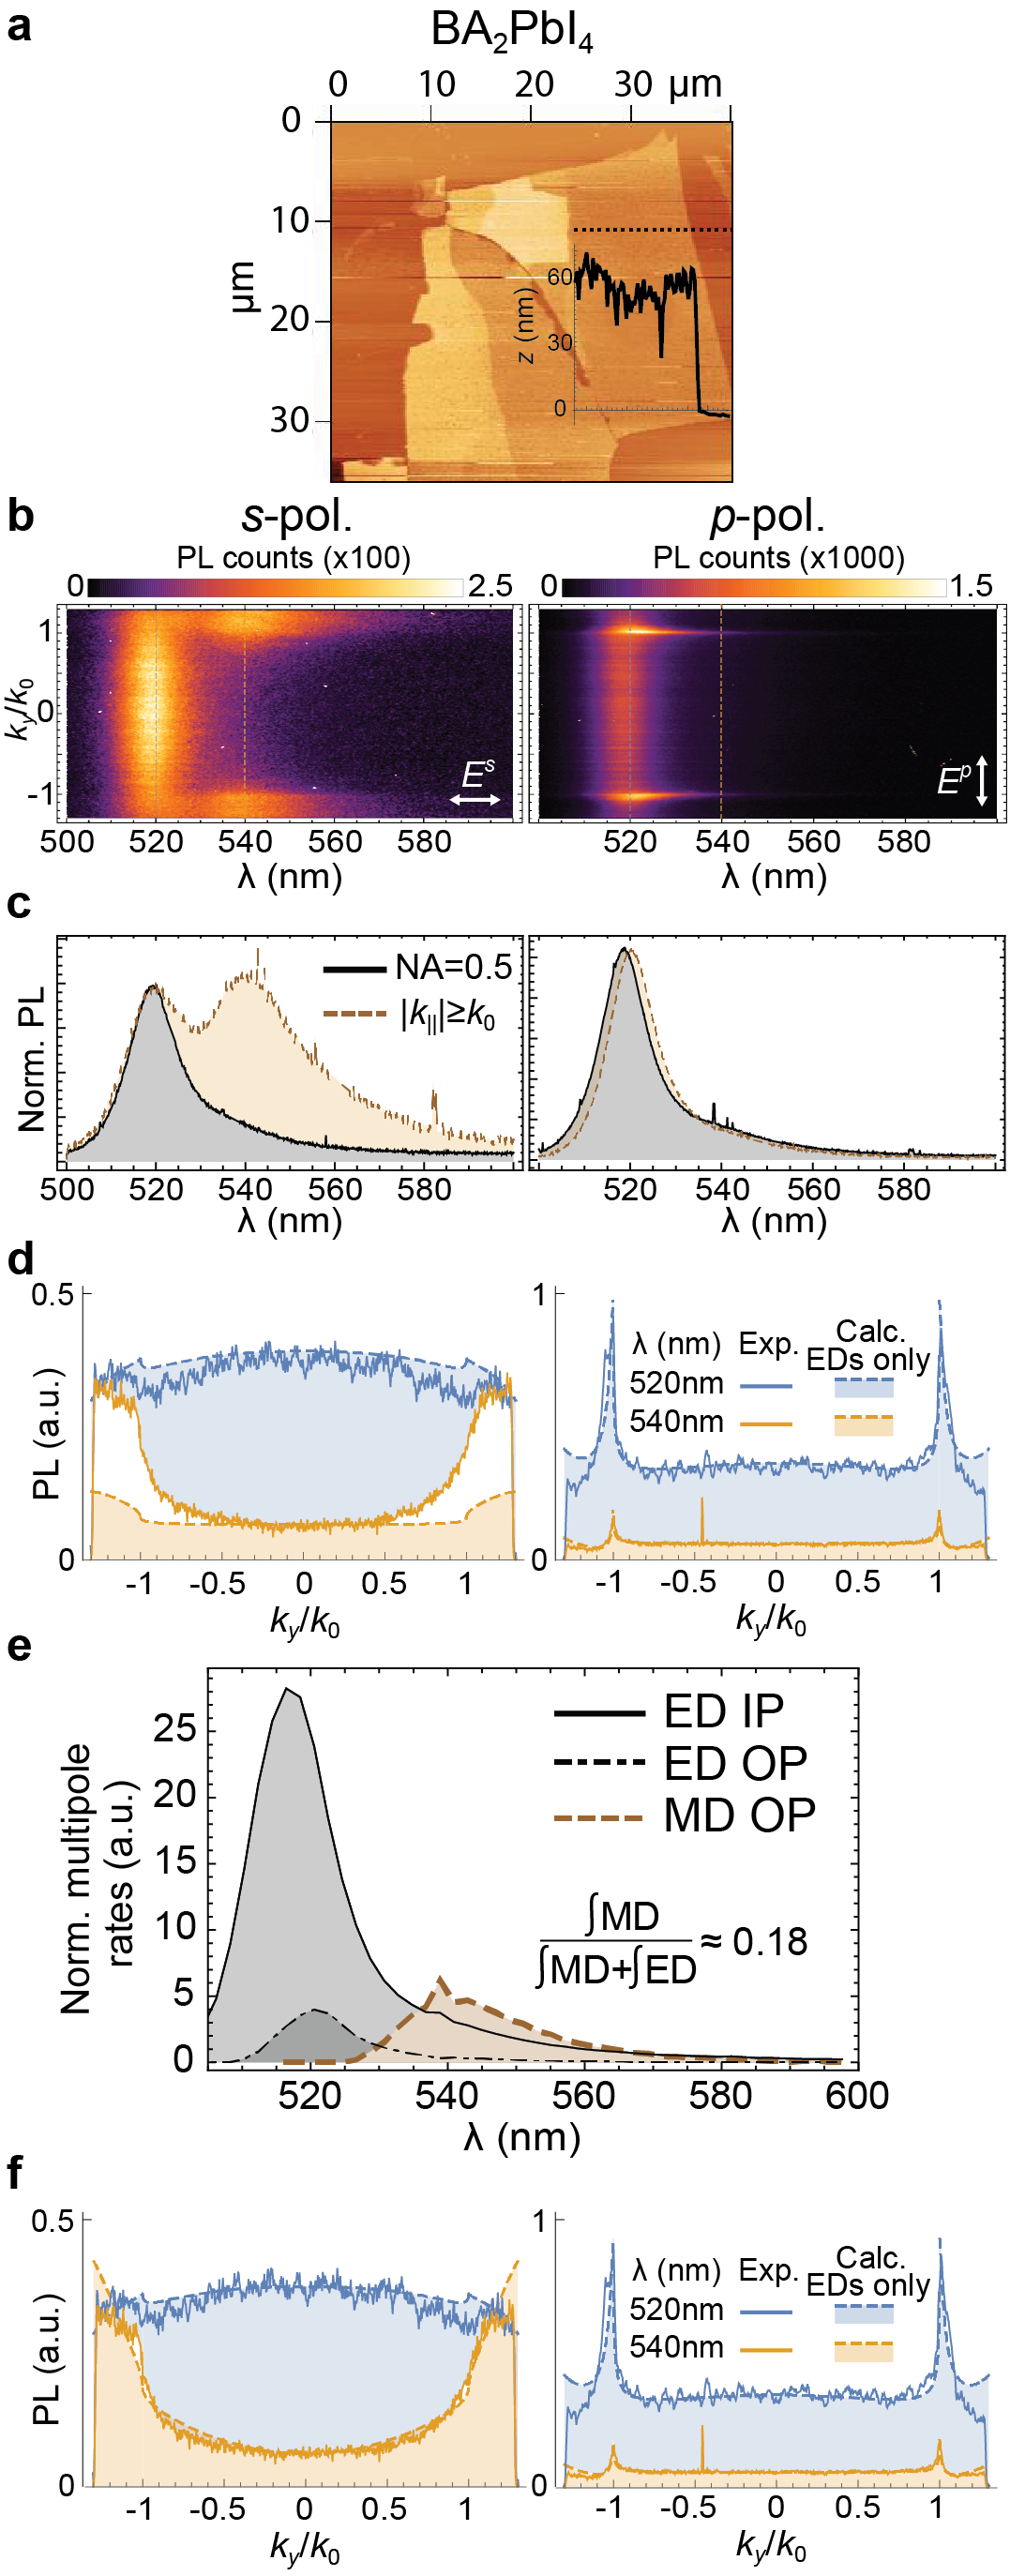Viewport: 1010px width, 2576px height.
Task: Click the orange dashed calc. swatch in panel d
Action: click(x=863, y=1425)
